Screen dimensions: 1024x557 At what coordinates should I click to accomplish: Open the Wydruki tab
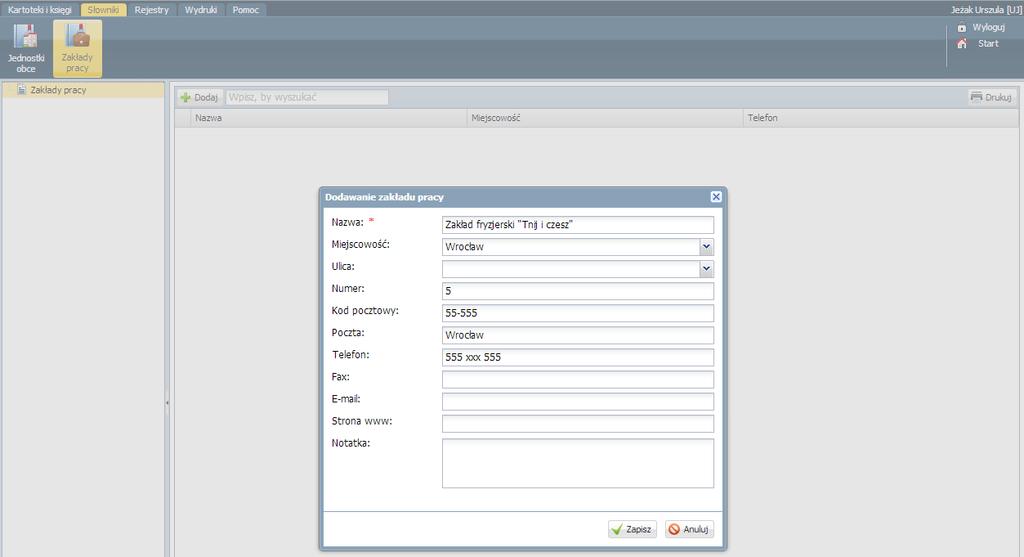200,10
